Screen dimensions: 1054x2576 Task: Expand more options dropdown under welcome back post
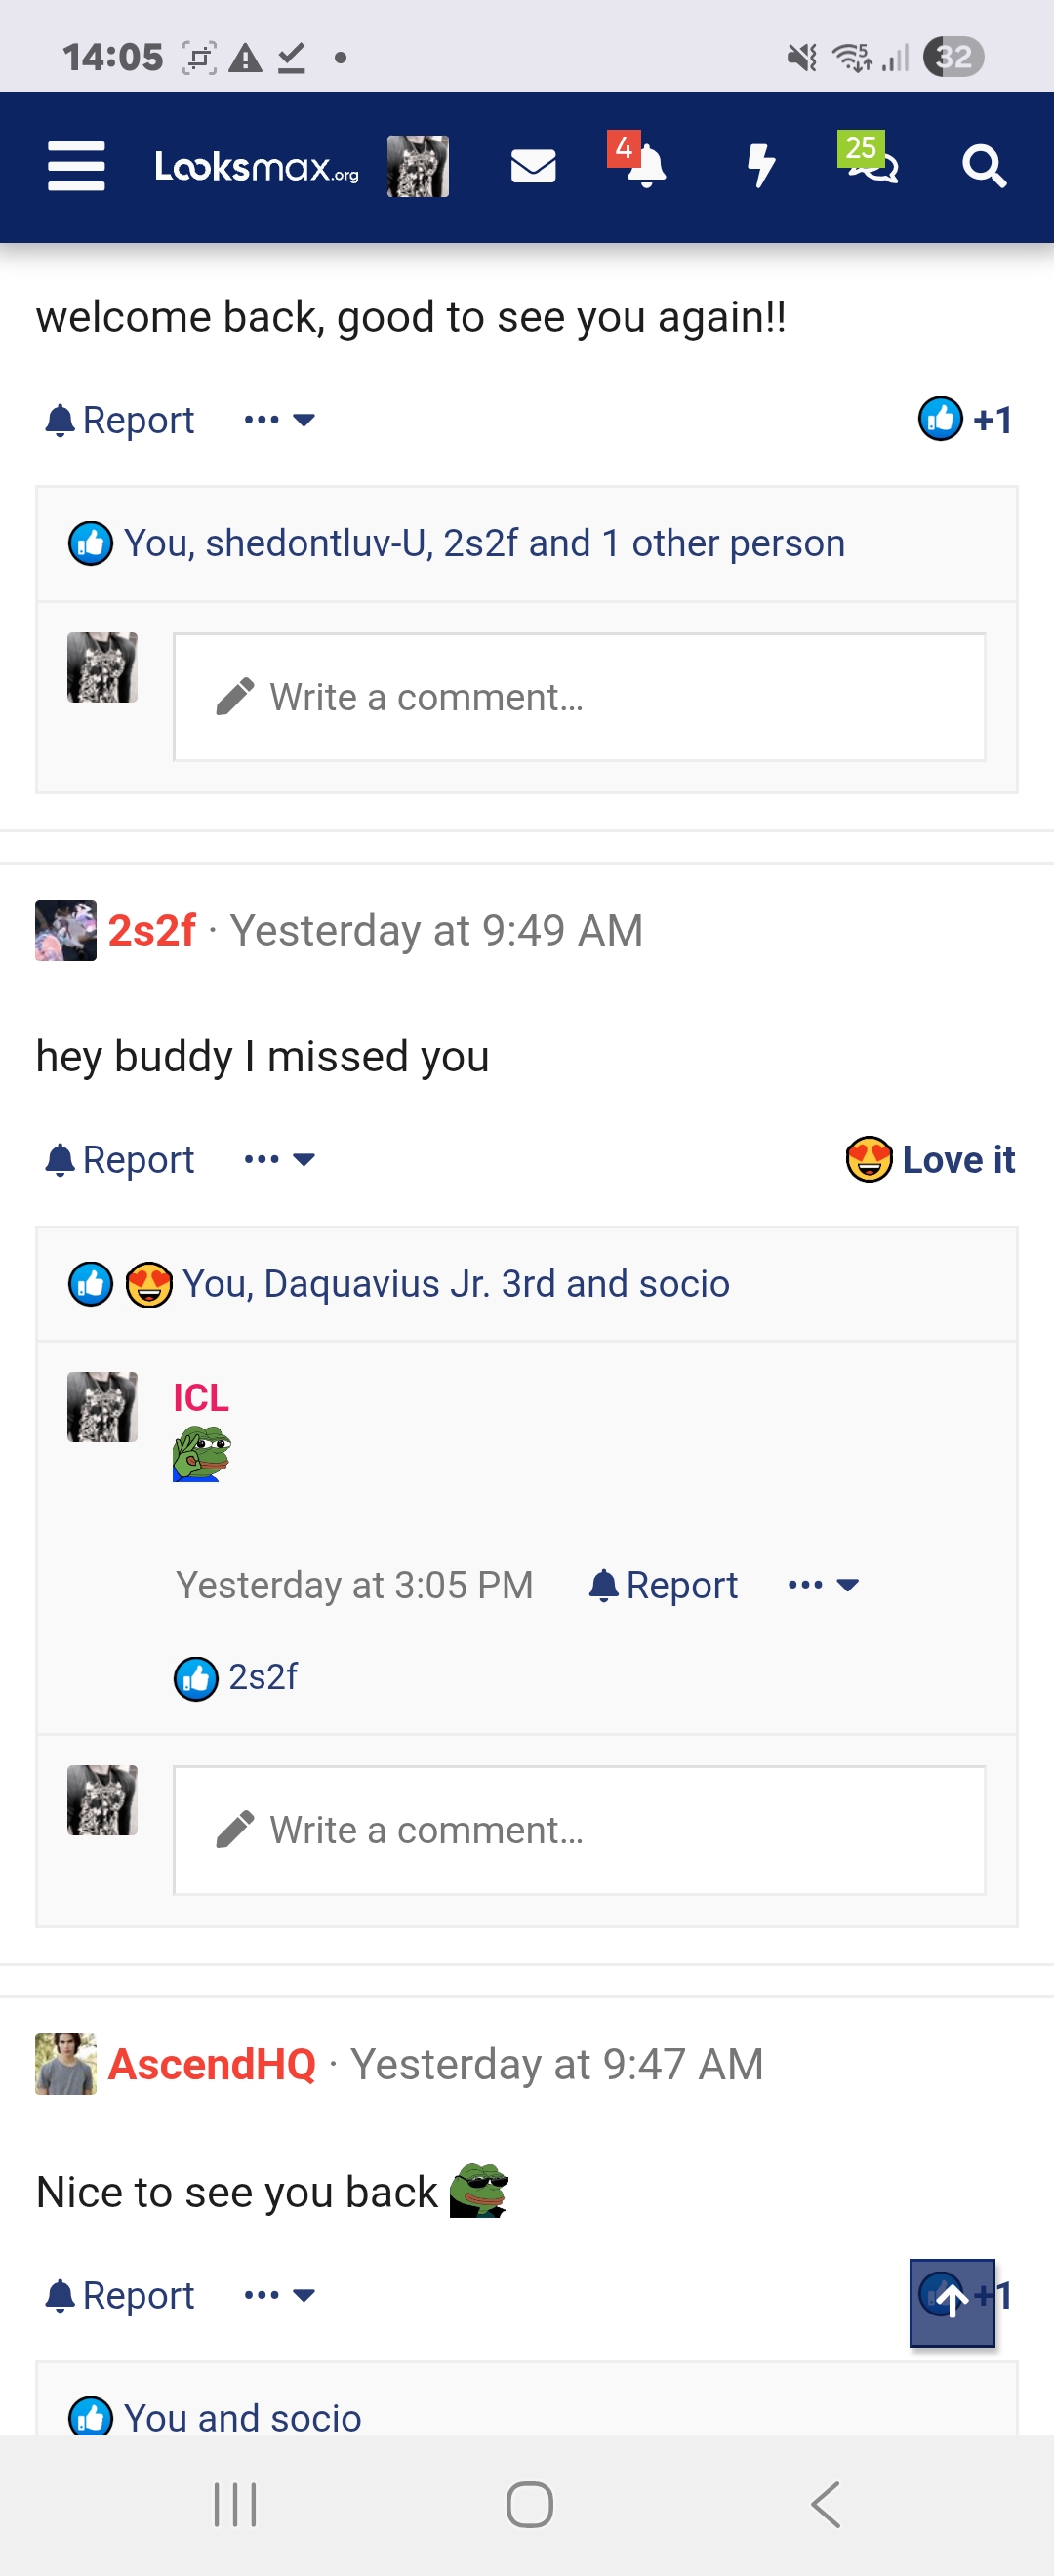[x=280, y=420]
